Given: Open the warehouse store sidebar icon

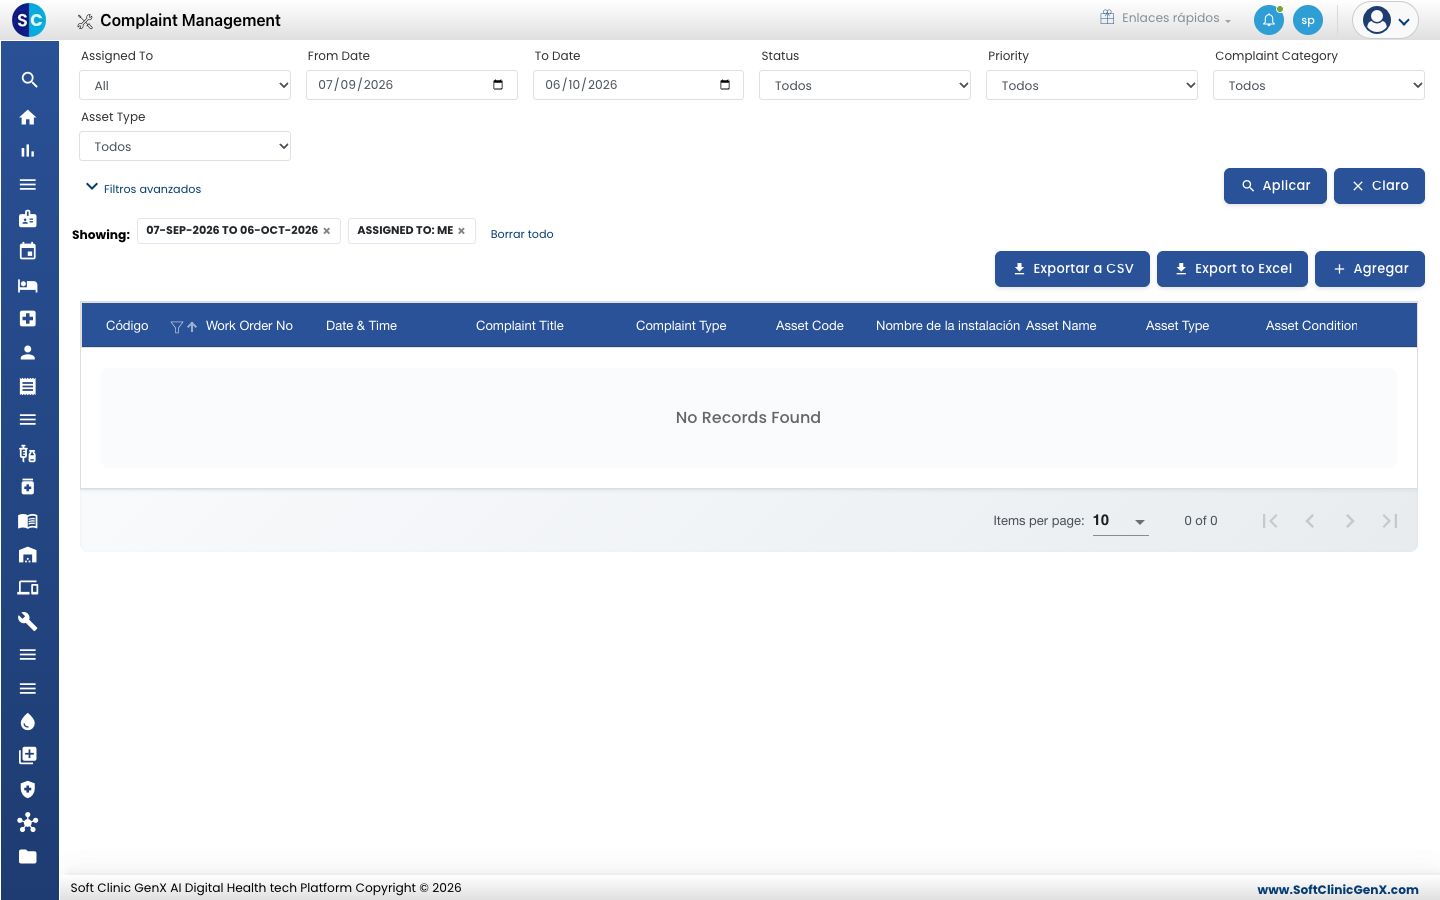Looking at the screenshot, I should pos(28,554).
